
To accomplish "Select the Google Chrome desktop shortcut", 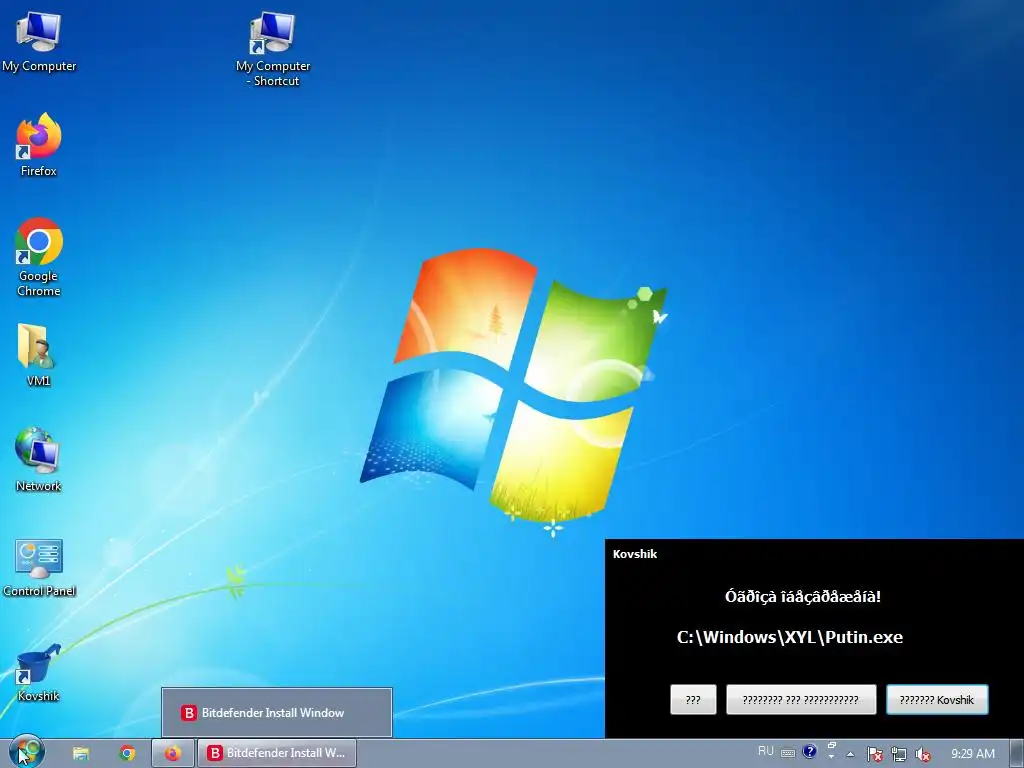I will [39, 257].
